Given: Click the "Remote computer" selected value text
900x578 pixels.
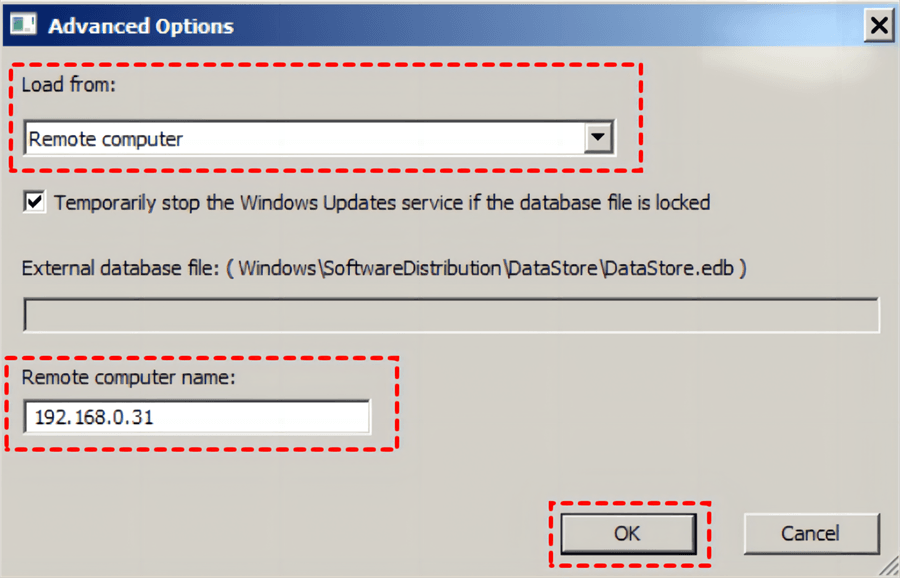Looking at the screenshot, I should coord(106,139).
